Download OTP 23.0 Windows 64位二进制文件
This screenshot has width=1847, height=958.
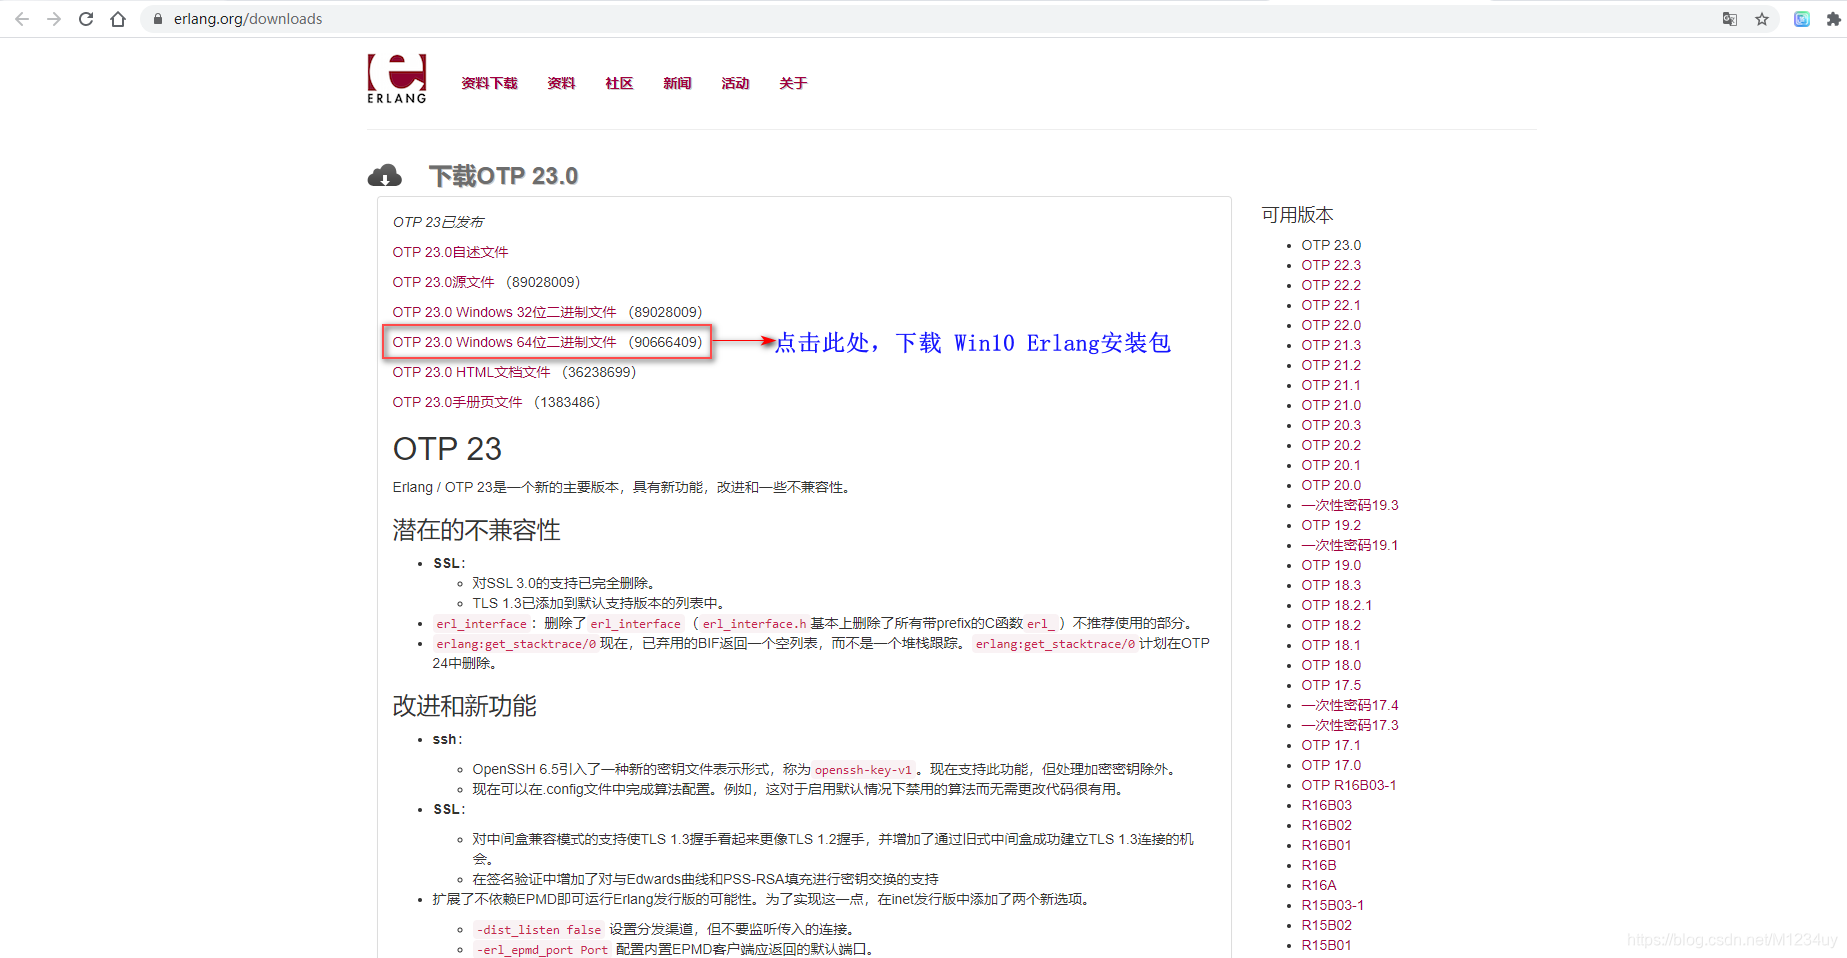504,342
